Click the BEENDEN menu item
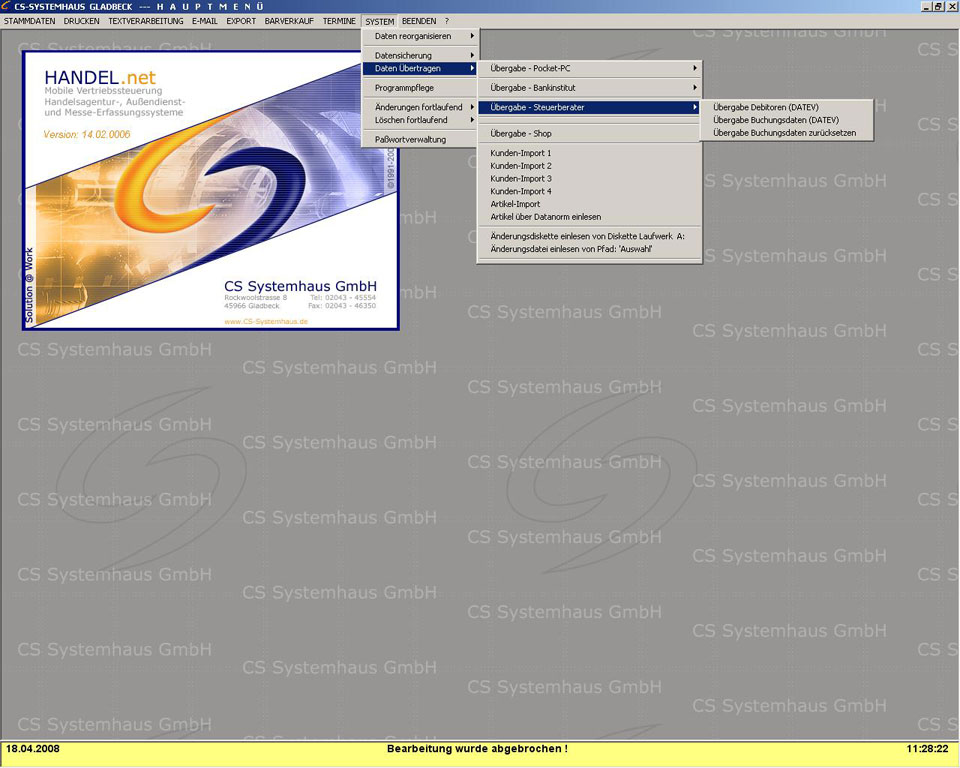The height and width of the screenshot is (768, 960). (x=419, y=21)
